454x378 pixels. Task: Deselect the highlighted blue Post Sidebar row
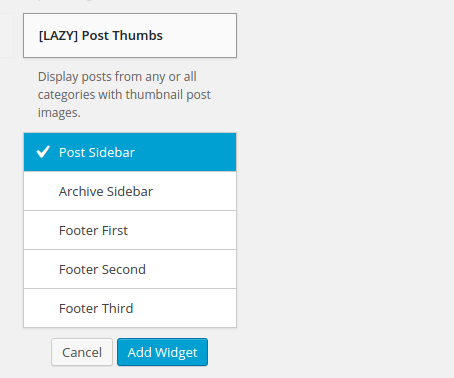point(130,152)
